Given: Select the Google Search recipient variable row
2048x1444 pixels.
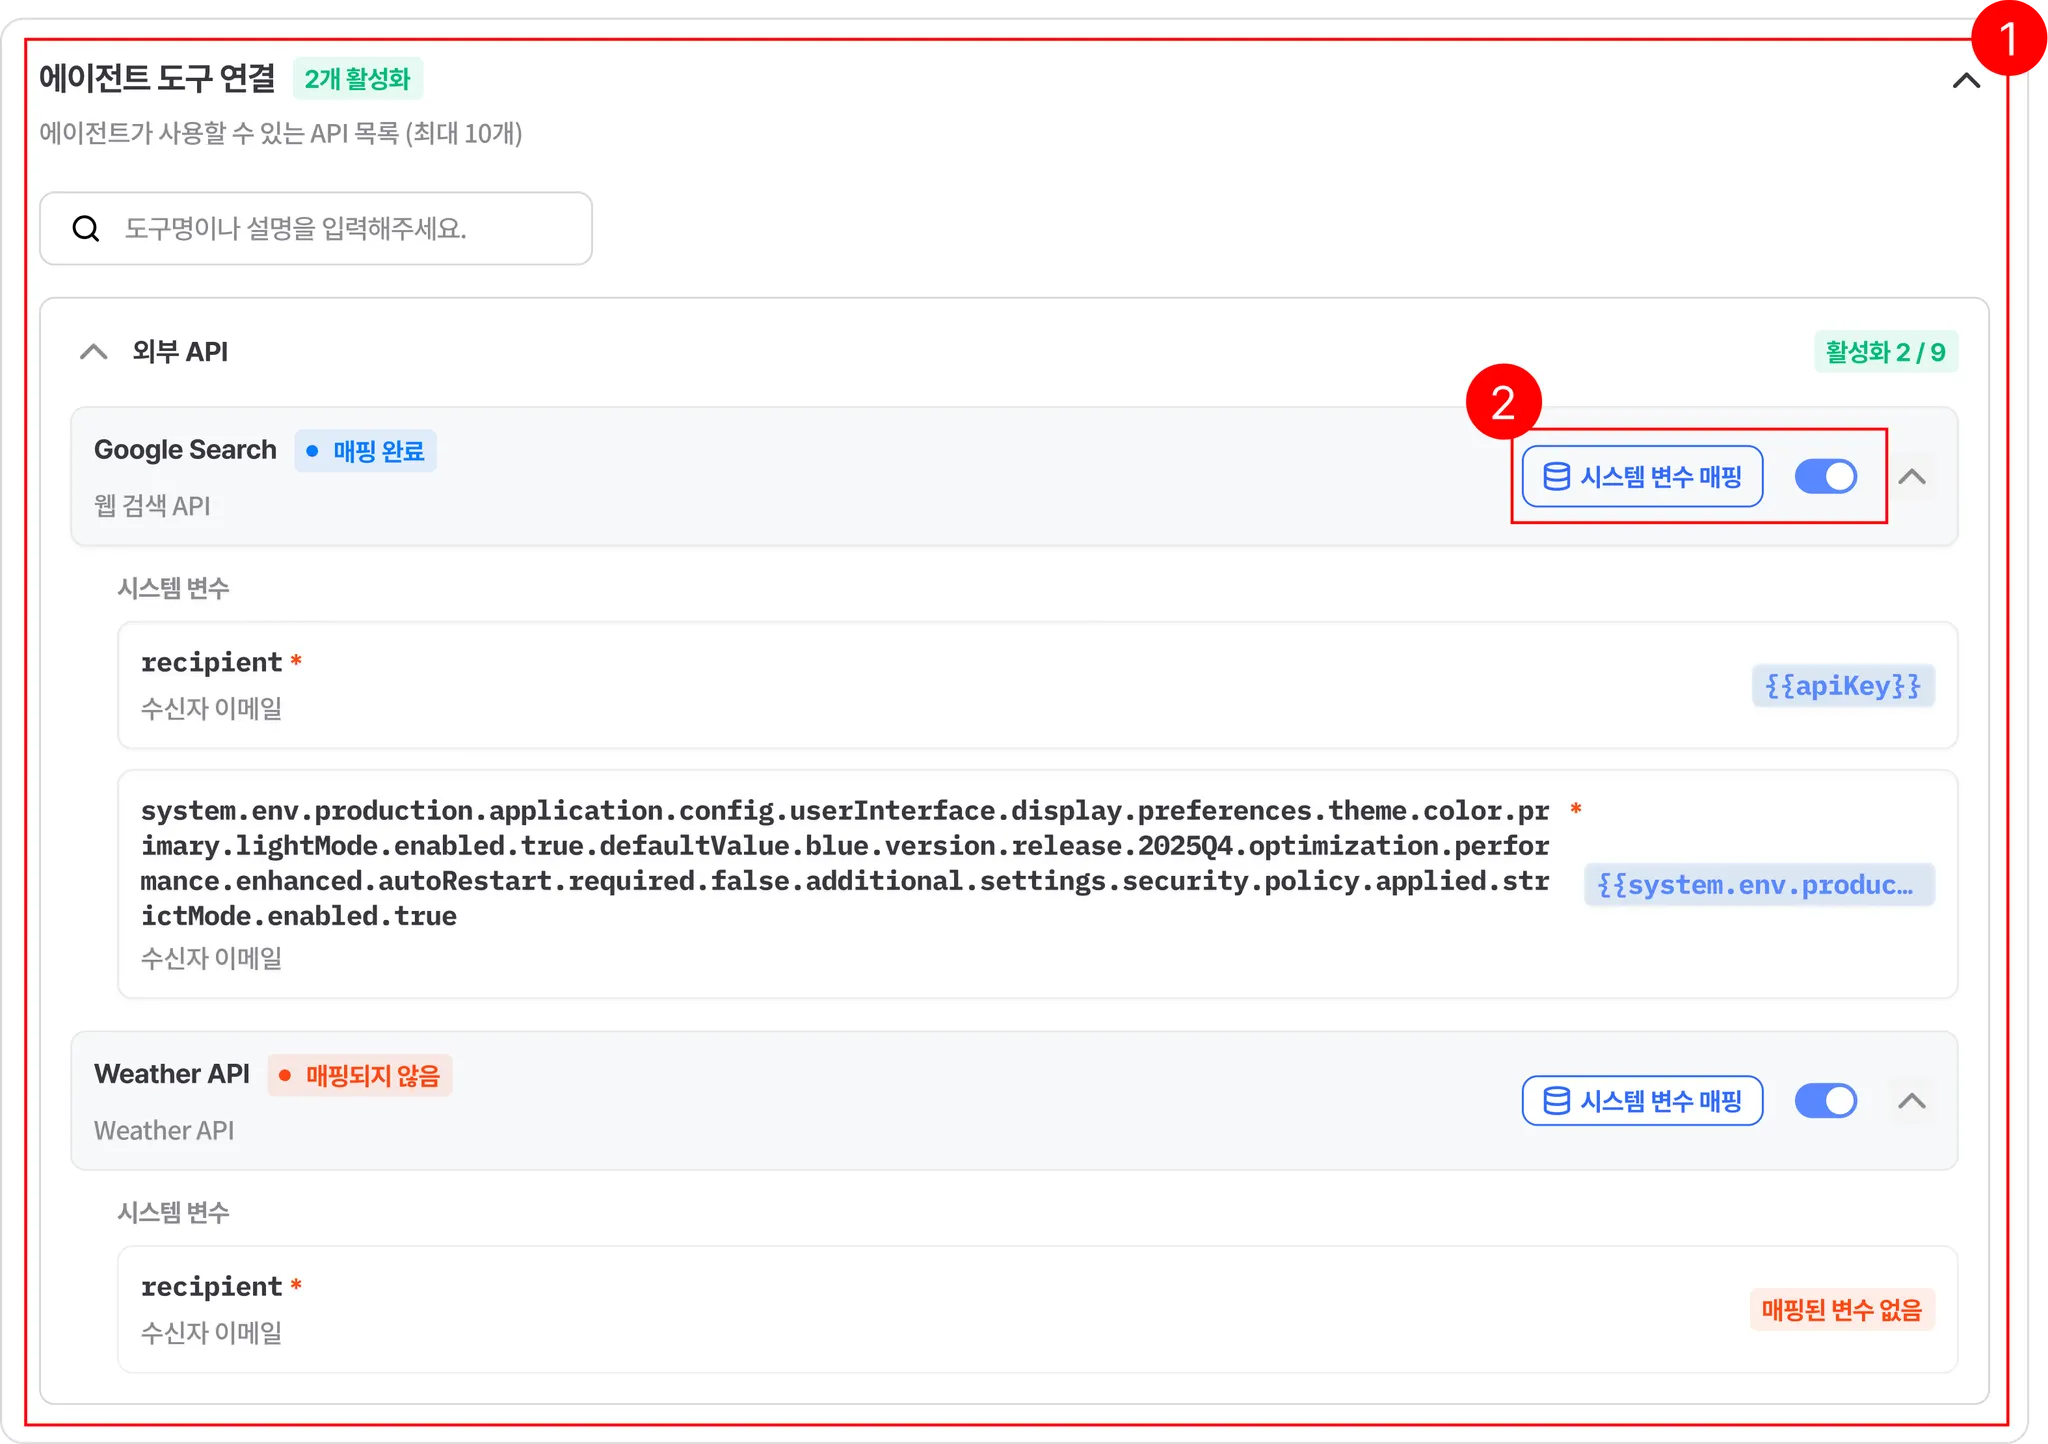Looking at the screenshot, I should point(900,685).
